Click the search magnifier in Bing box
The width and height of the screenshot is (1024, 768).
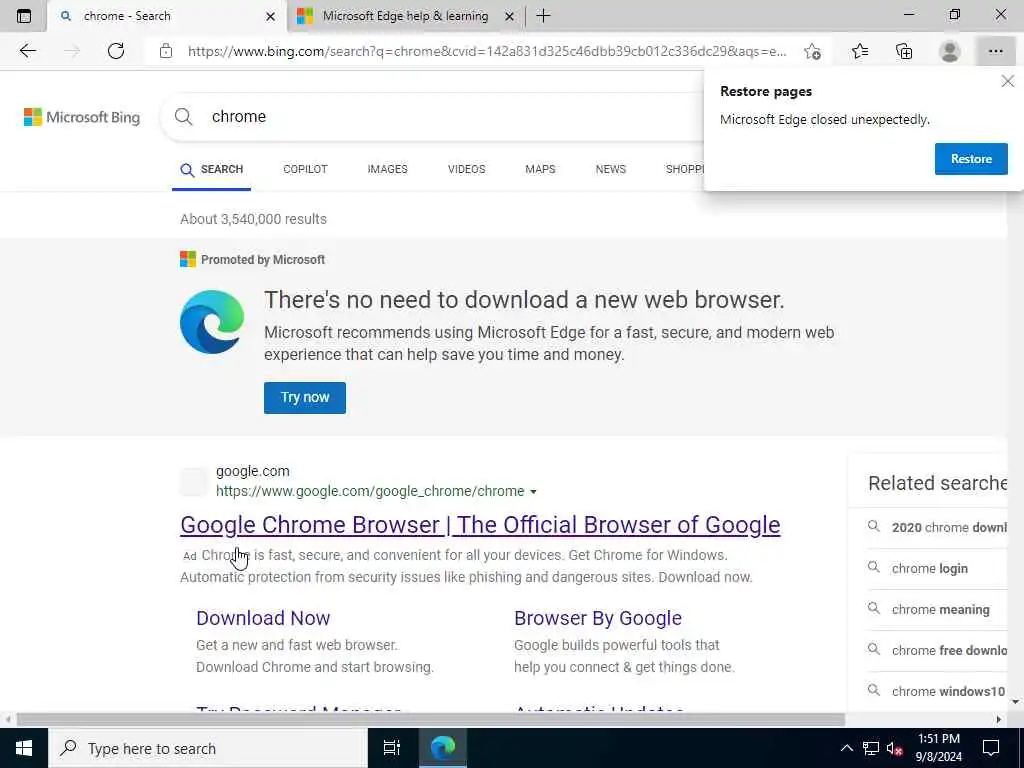pyautogui.click(x=184, y=117)
